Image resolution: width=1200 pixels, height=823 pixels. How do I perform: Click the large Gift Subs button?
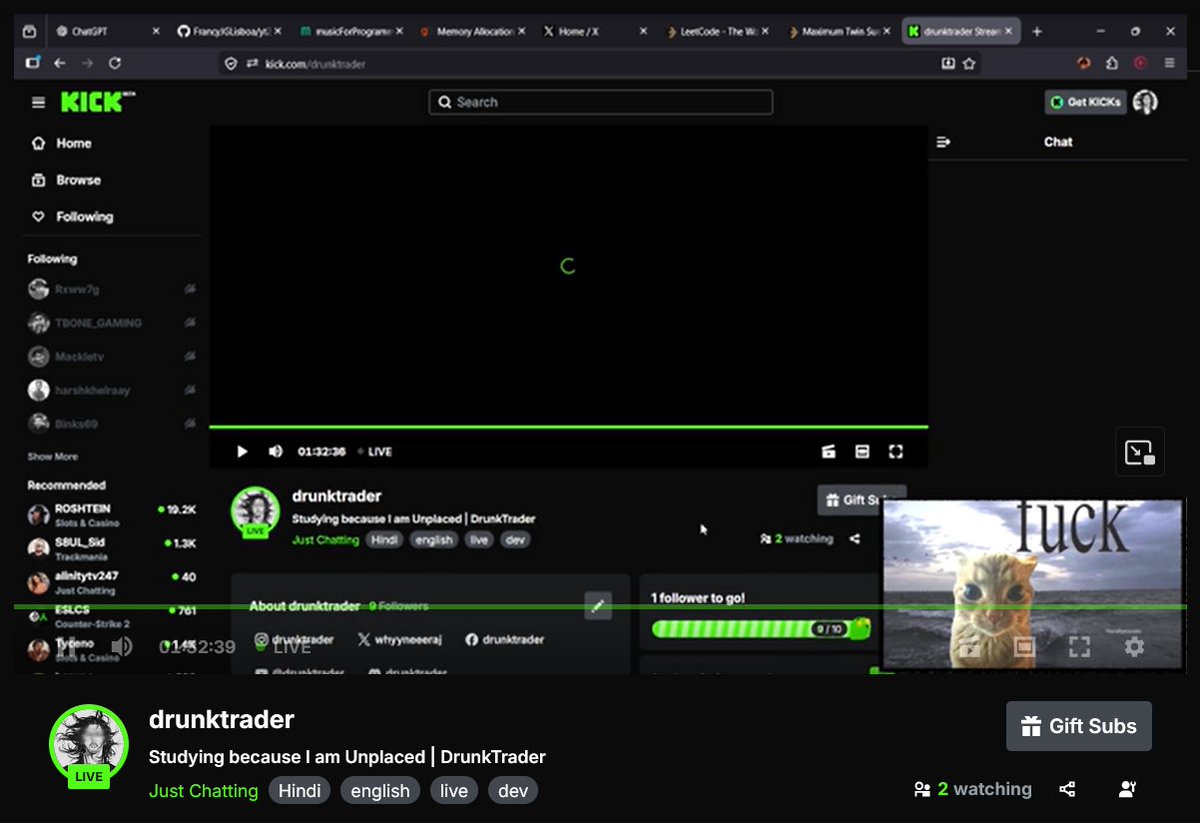pyautogui.click(x=1079, y=726)
